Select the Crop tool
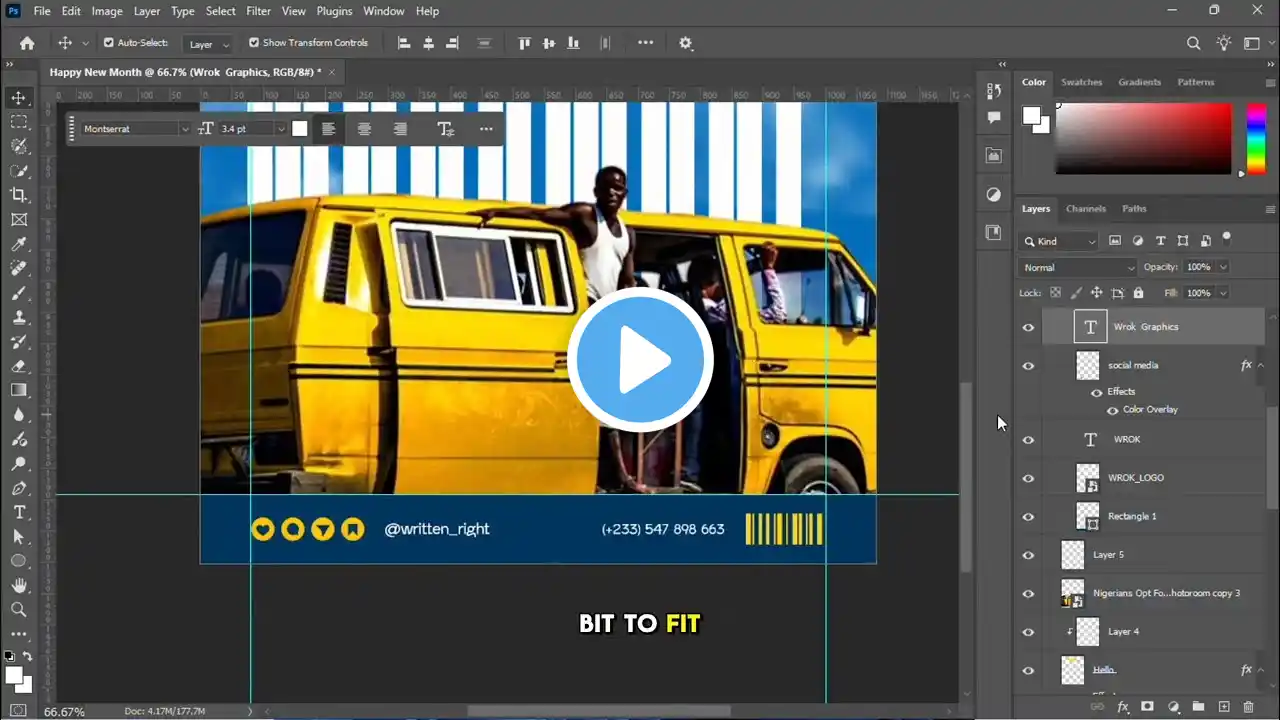Viewport: 1280px width, 720px height. (x=19, y=195)
